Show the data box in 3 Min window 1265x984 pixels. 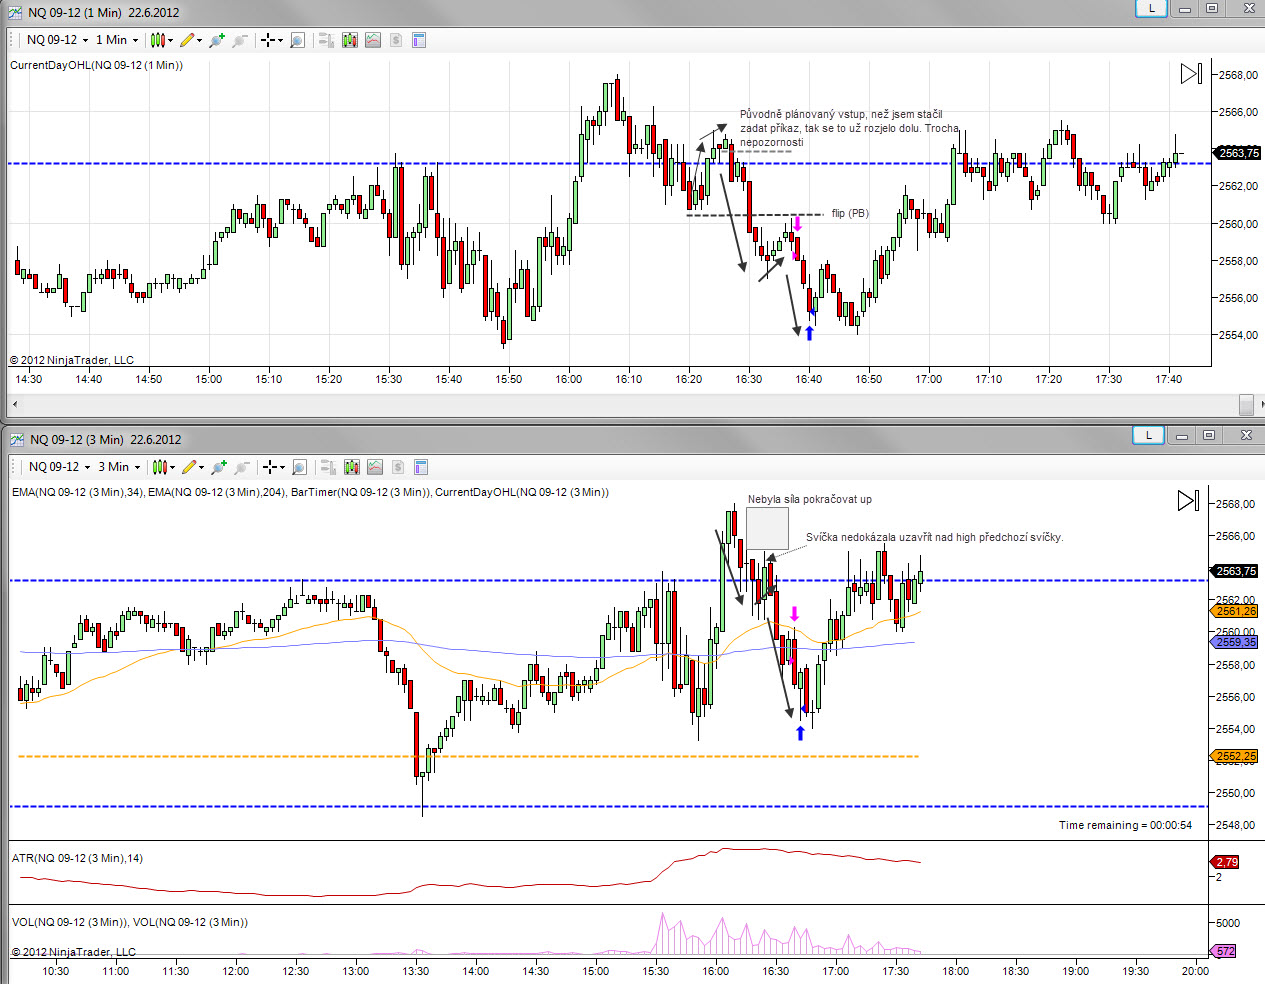click(299, 467)
